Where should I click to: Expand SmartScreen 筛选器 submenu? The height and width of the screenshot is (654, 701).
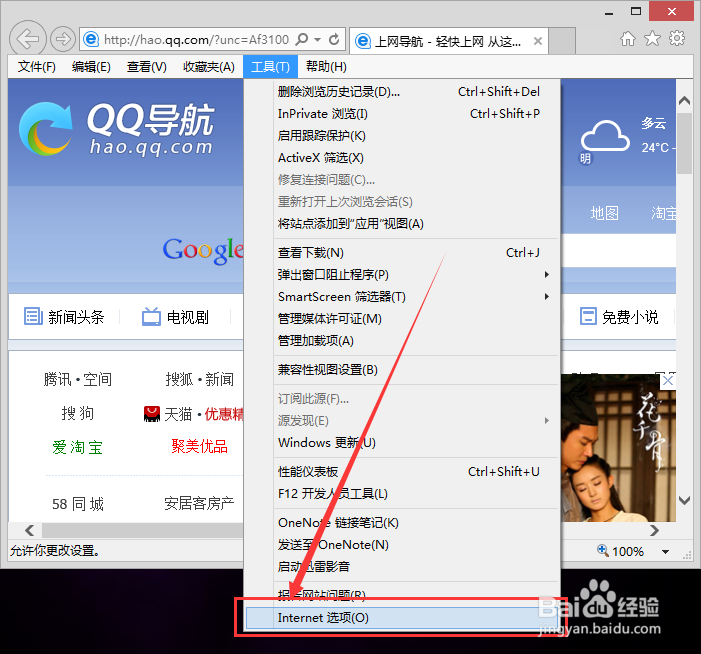point(546,296)
